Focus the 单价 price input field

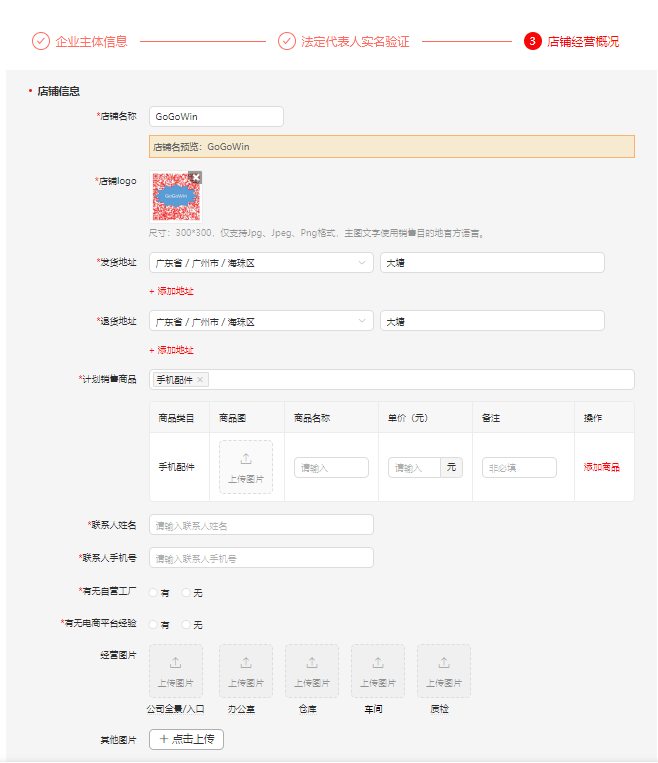414,468
